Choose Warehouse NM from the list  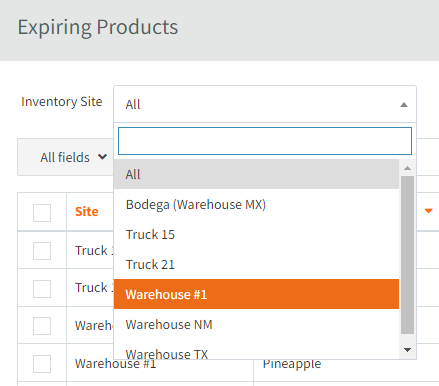point(256,324)
